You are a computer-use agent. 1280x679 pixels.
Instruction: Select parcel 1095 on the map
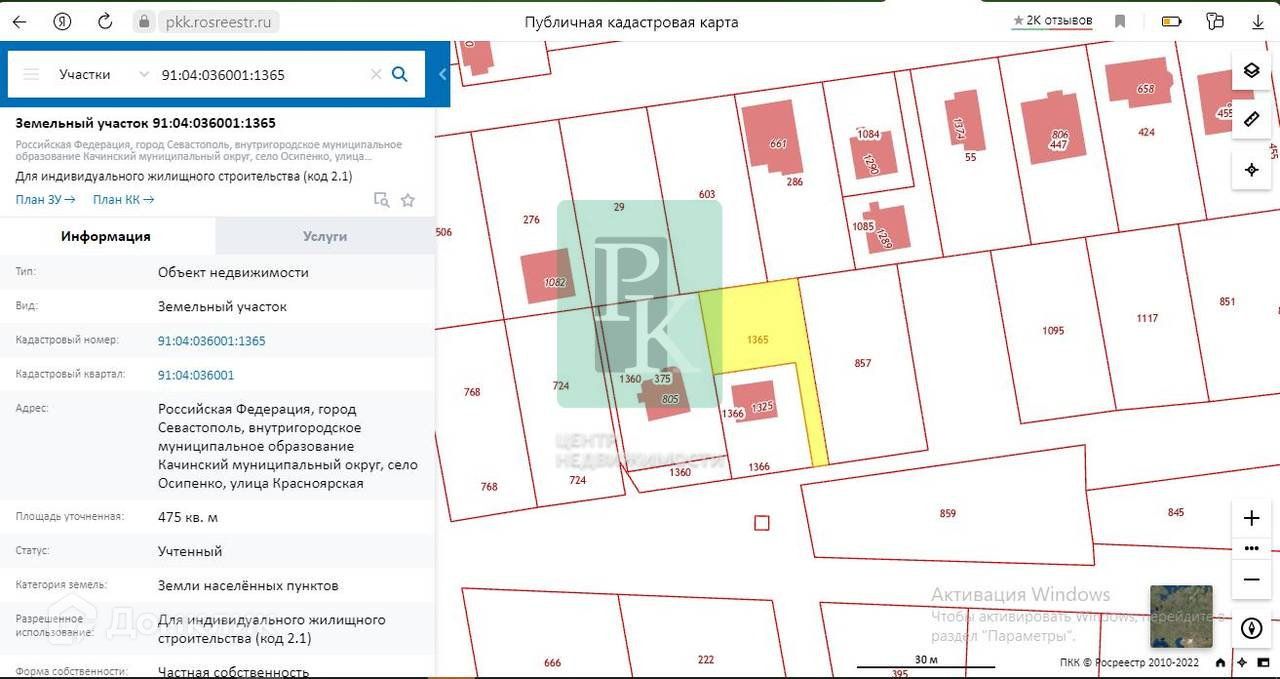tap(1053, 330)
